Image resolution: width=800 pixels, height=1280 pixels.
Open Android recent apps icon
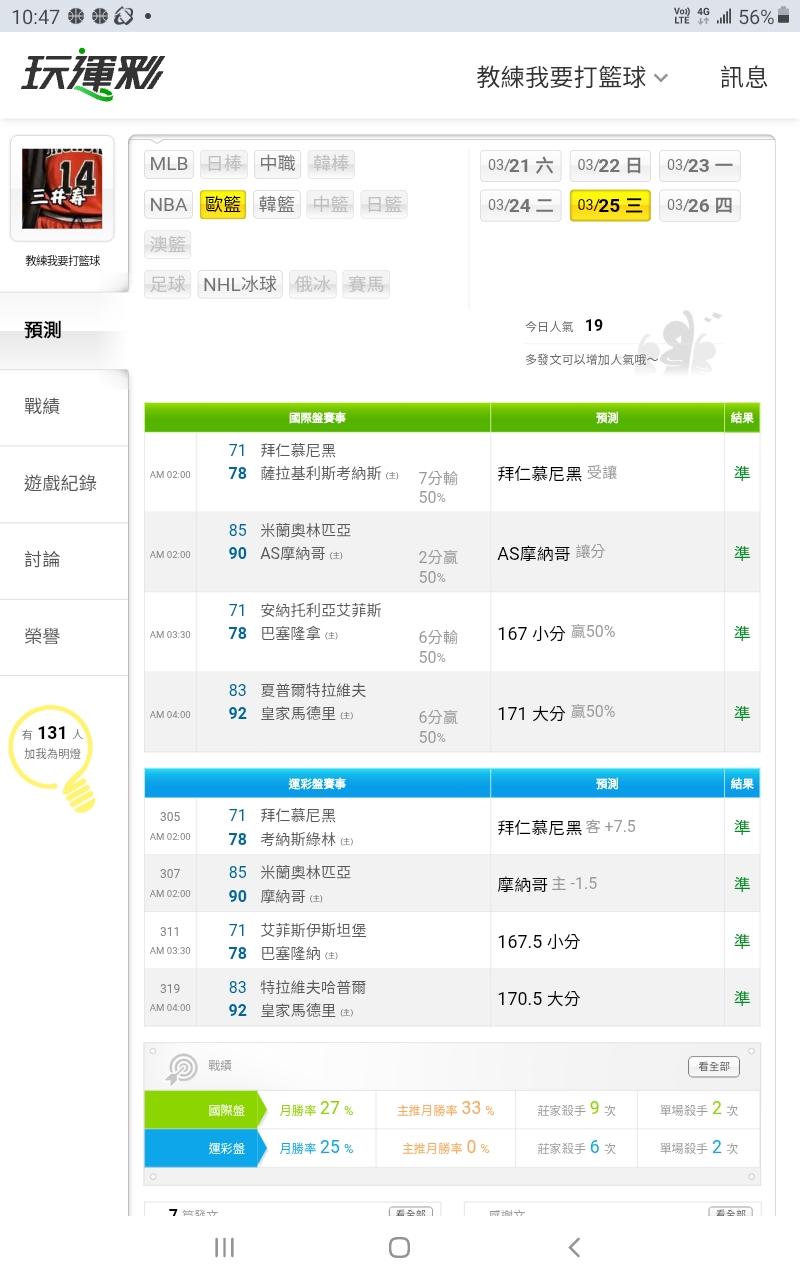tap(224, 1247)
